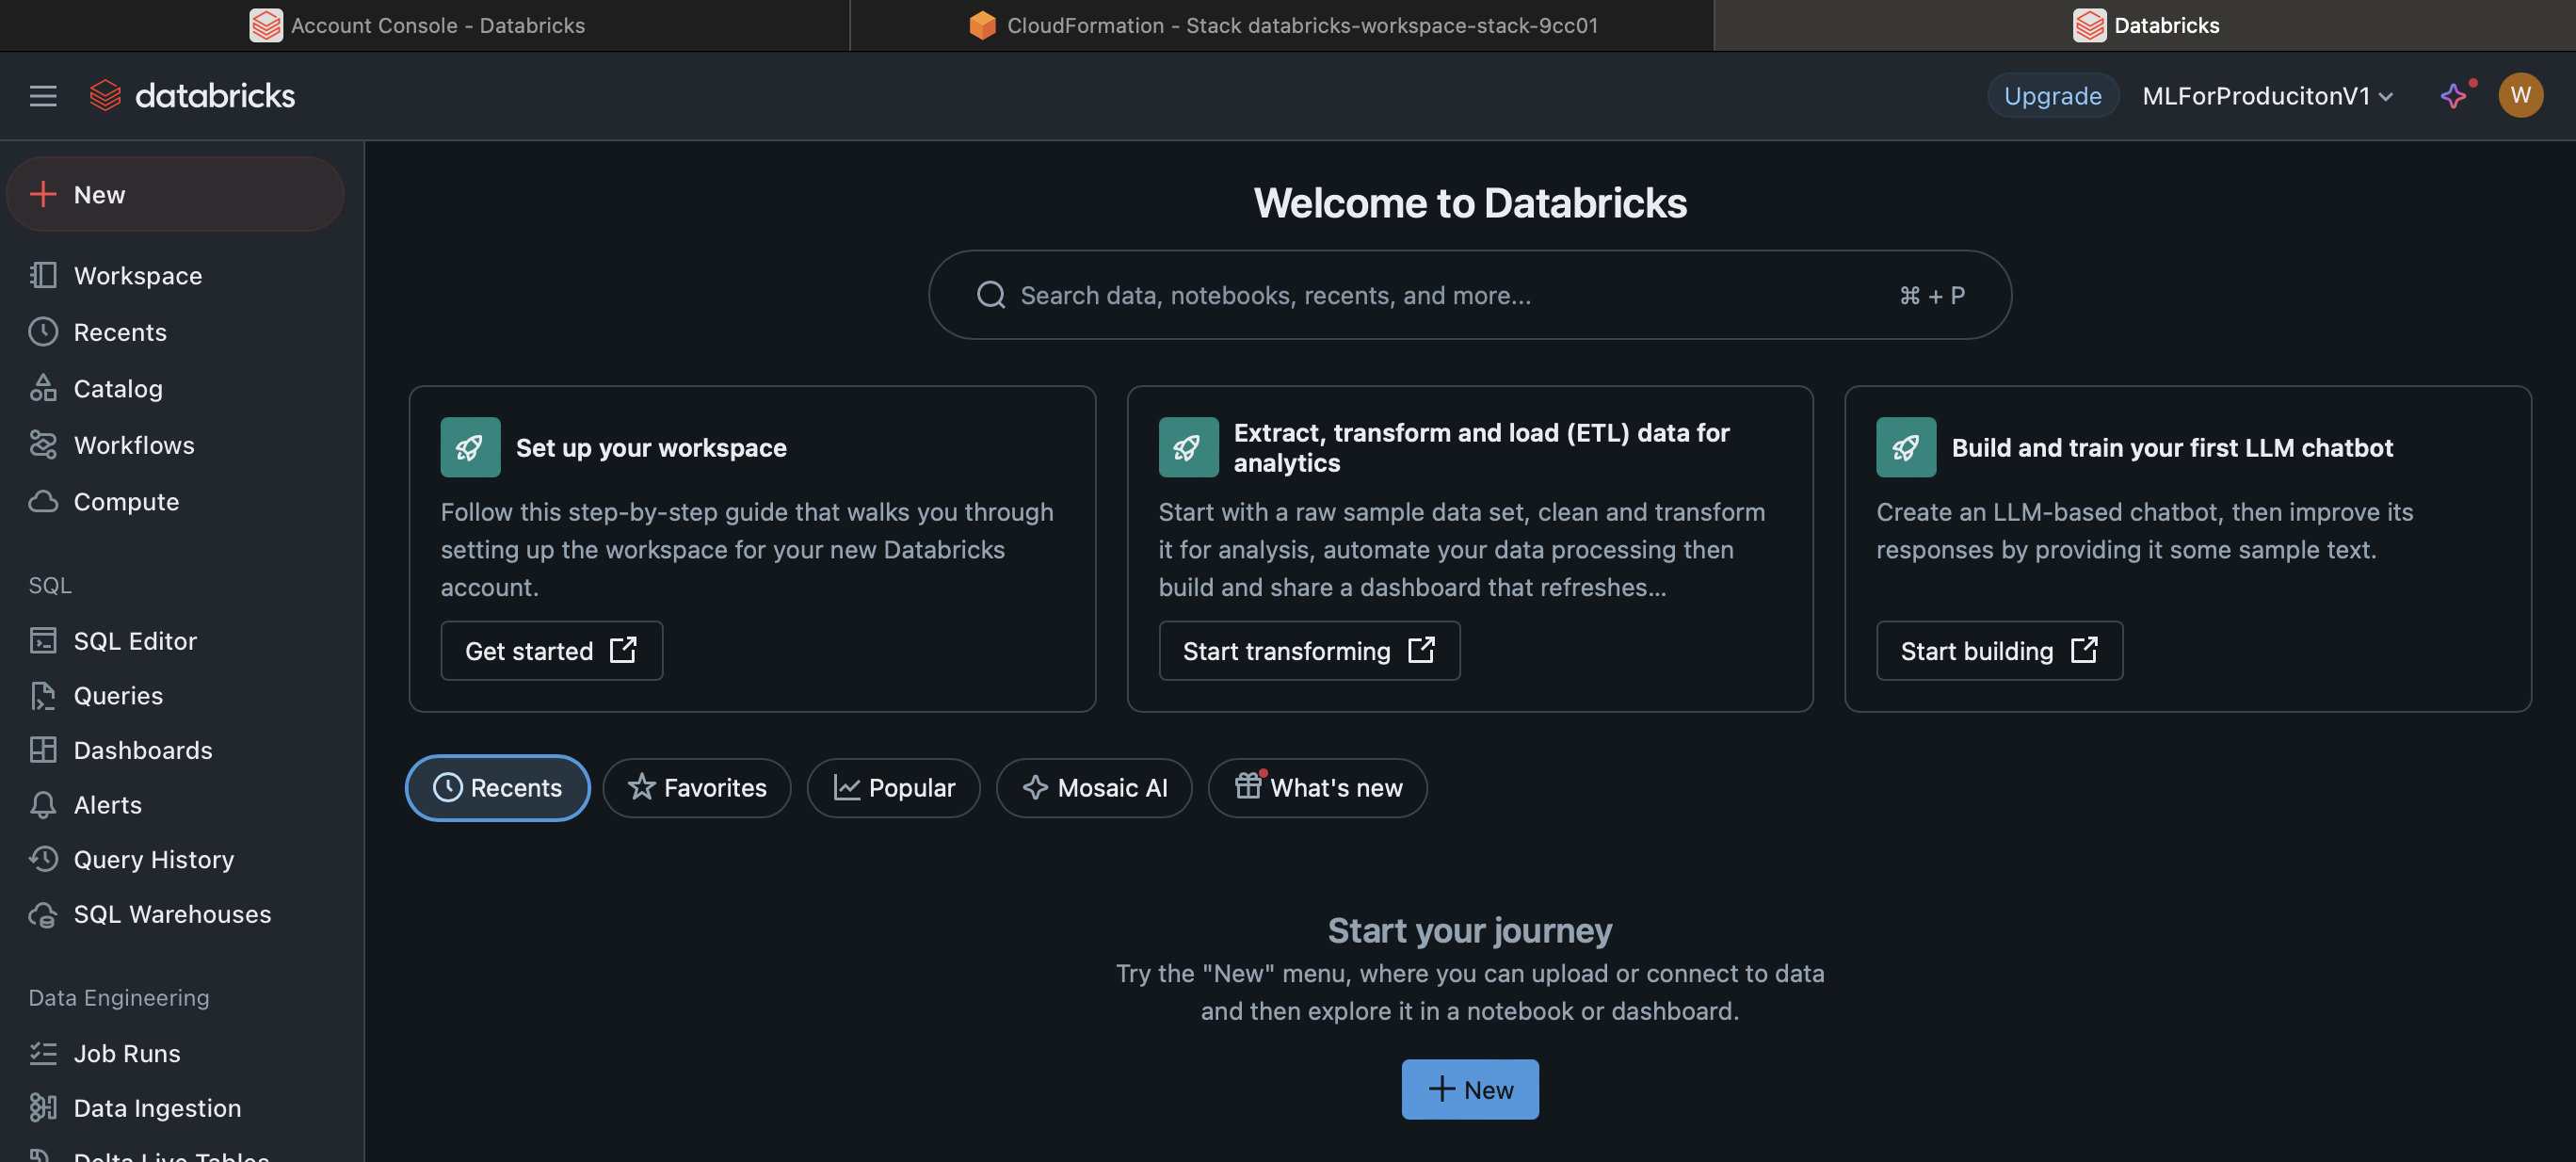2576x1162 pixels.
Task: Click the 'Set up your workspace' card title
Action: coord(651,447)
